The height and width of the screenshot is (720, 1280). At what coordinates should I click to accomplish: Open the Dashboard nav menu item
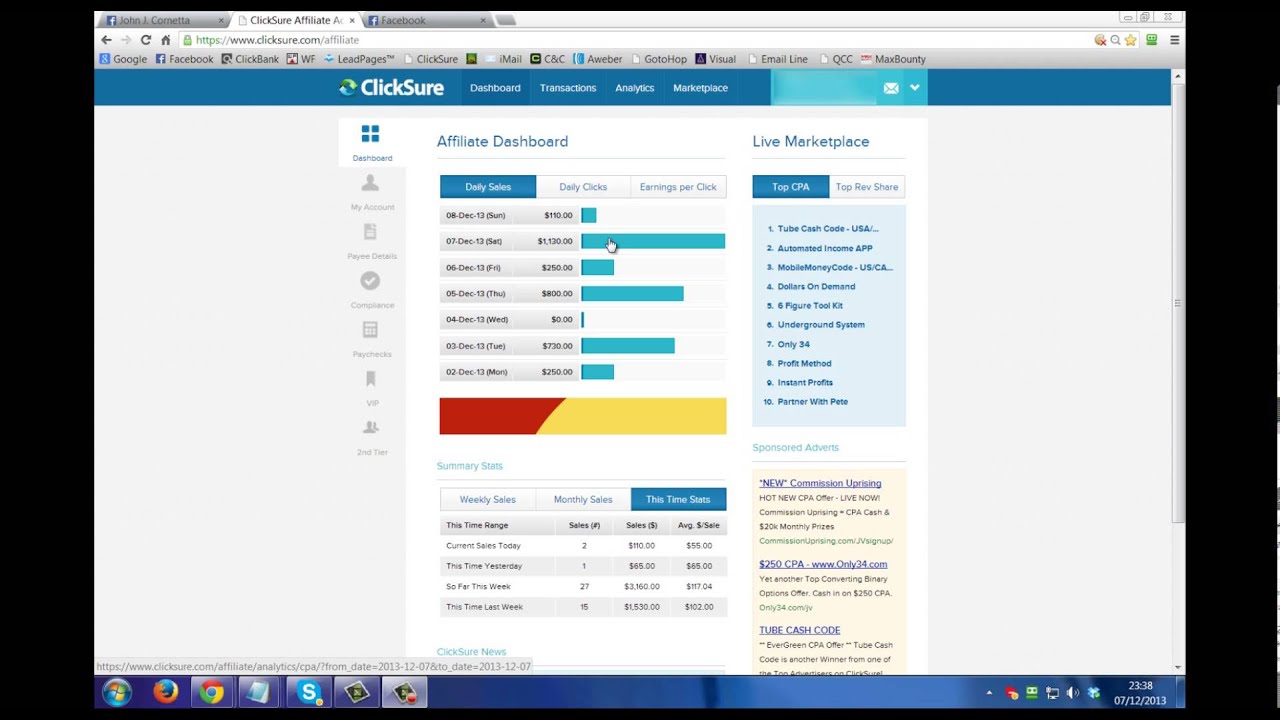tap(495, 88)
